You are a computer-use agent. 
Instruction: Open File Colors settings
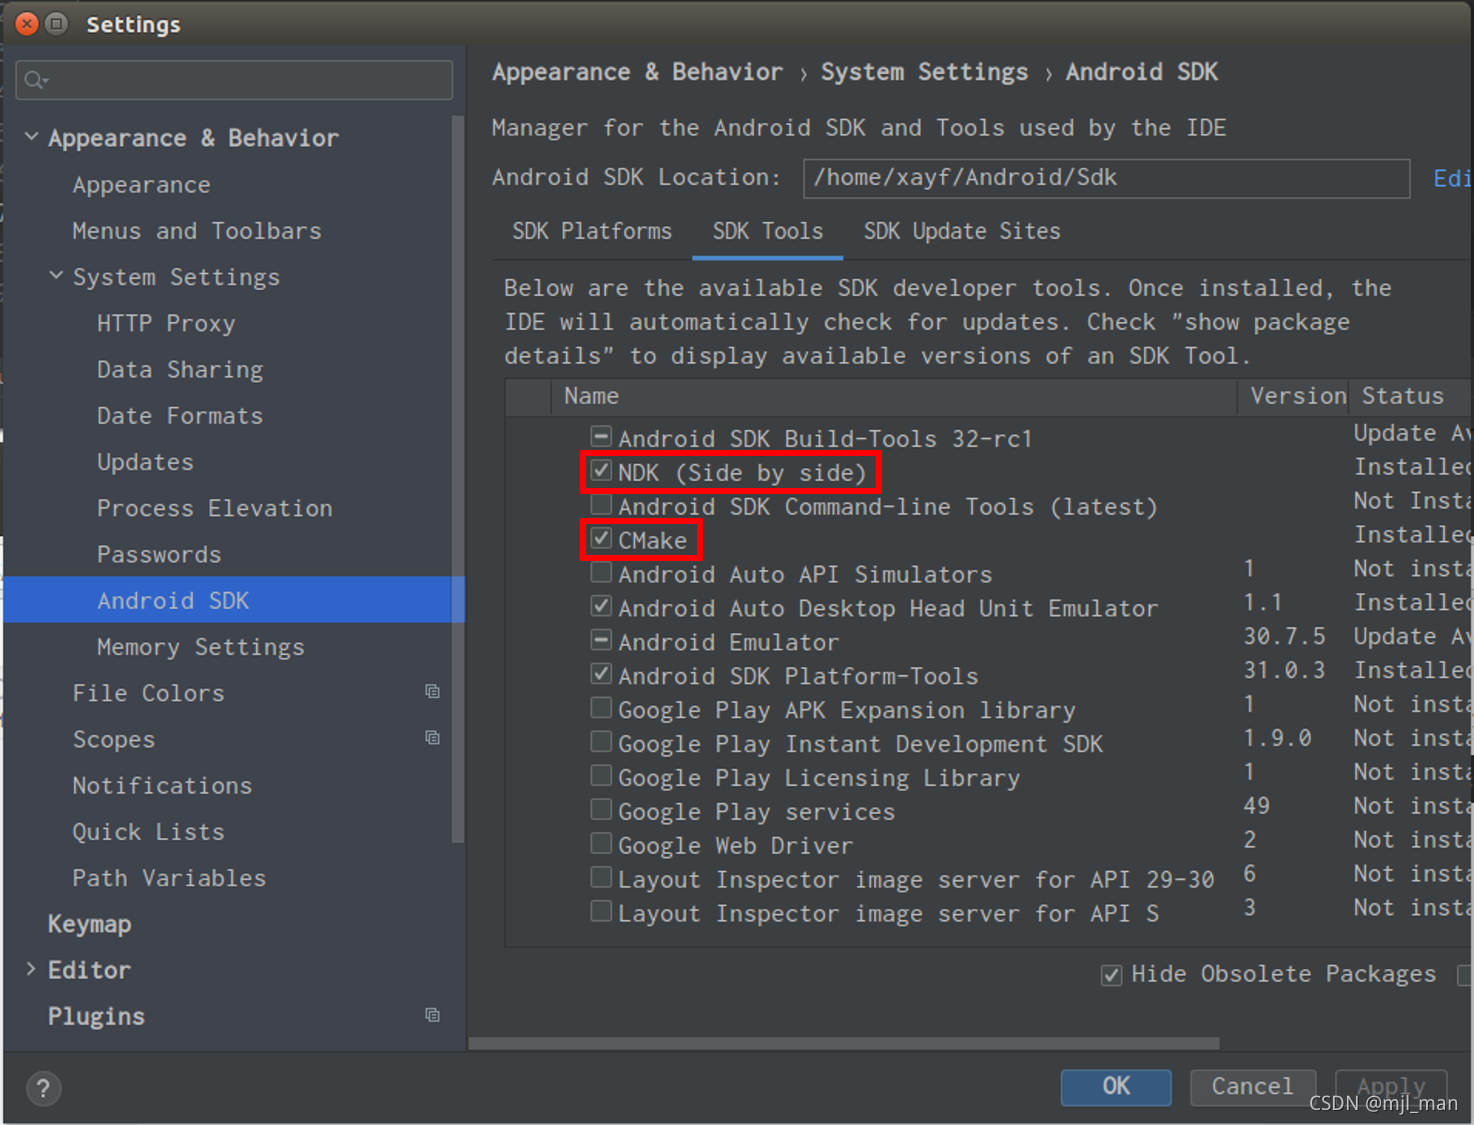coord(149,693)
